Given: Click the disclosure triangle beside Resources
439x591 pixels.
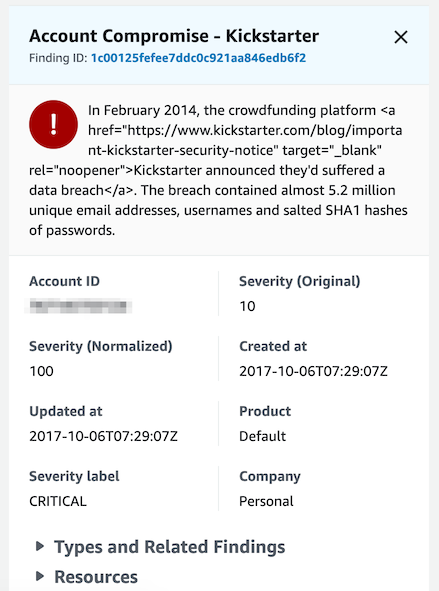Looking at the screenshot, I should tap(40, 576).
